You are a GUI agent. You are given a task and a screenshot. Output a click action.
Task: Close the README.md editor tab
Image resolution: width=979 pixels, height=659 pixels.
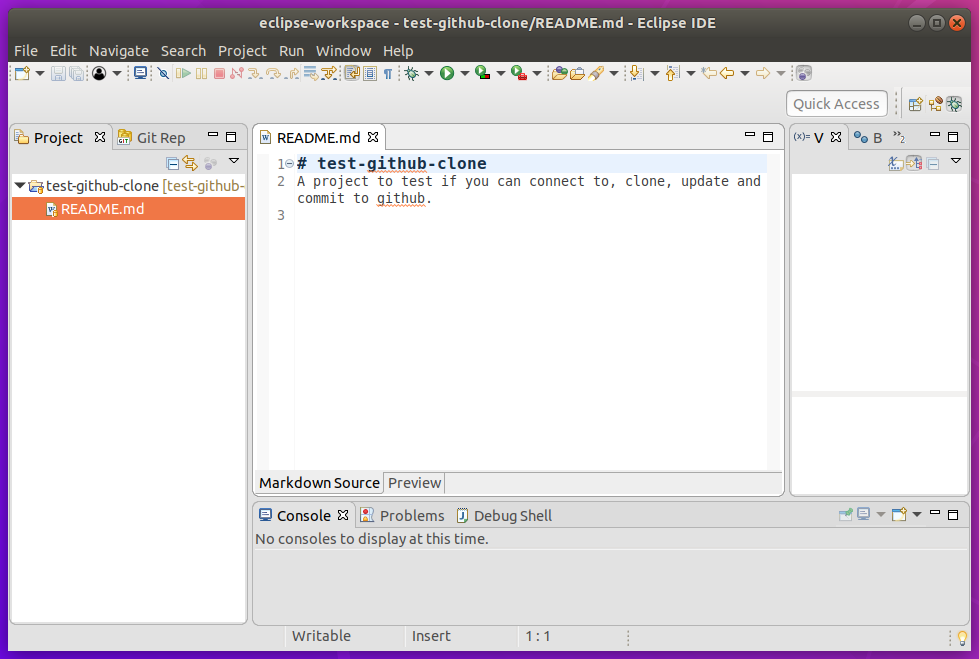point(373,137)
